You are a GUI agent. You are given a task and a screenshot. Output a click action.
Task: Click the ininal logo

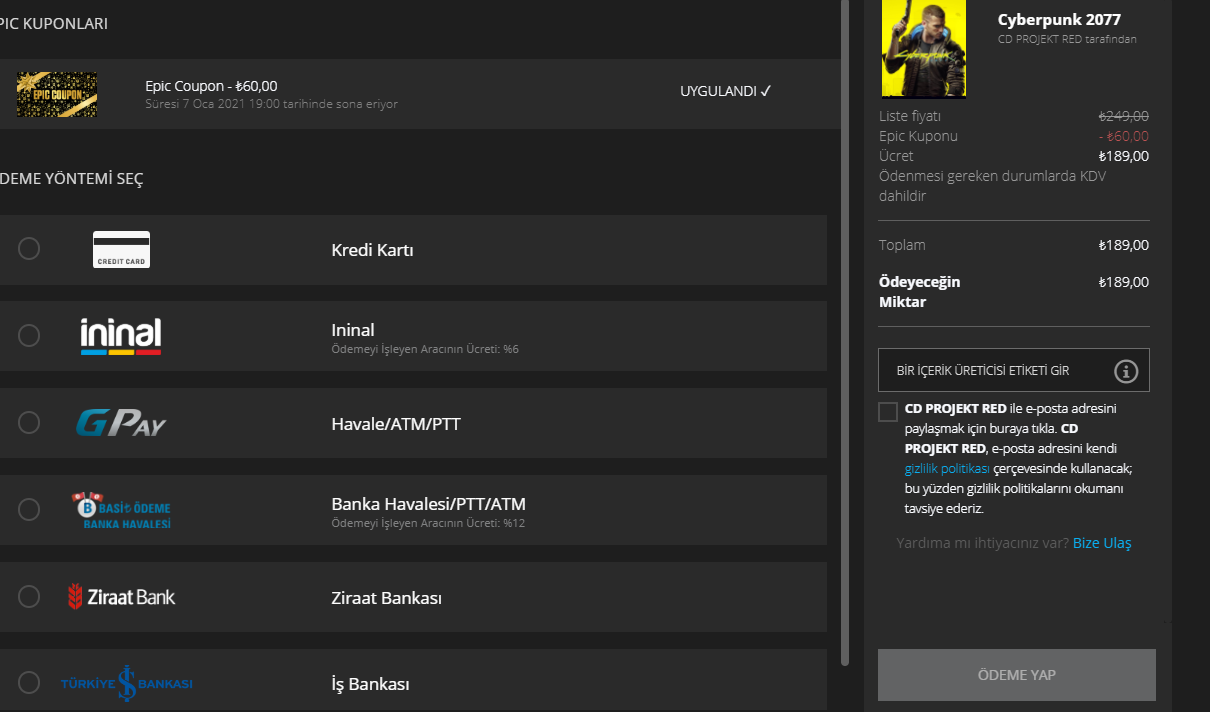tap(121, 336)
